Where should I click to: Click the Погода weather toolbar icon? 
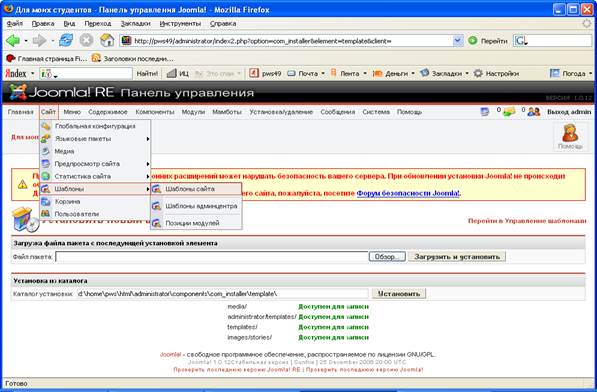555,73
